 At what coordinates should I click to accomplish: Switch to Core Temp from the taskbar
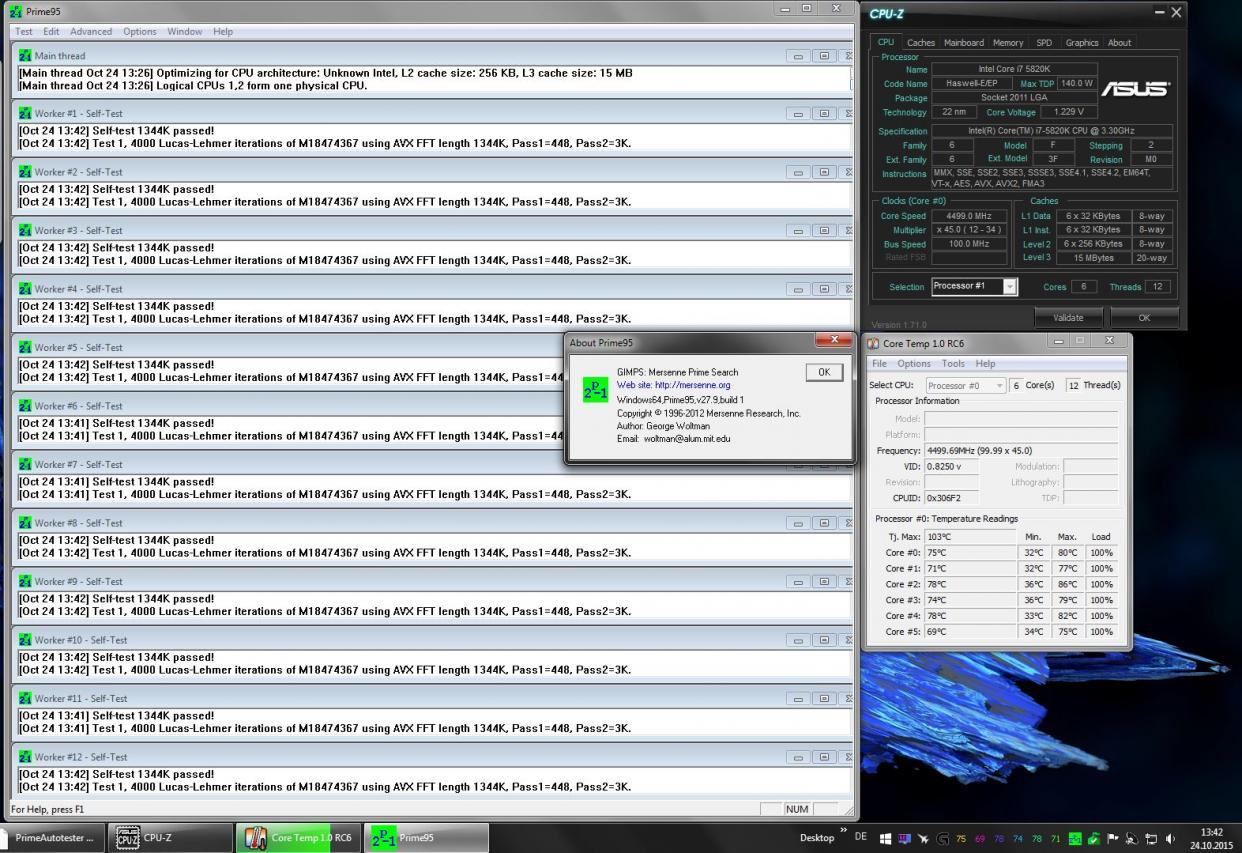298,838
